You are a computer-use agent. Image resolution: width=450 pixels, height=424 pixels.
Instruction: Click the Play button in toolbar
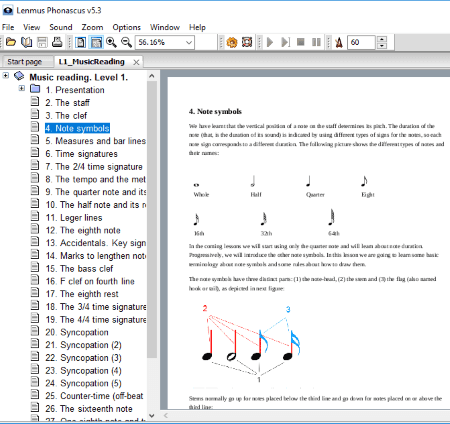click(270, 42)
